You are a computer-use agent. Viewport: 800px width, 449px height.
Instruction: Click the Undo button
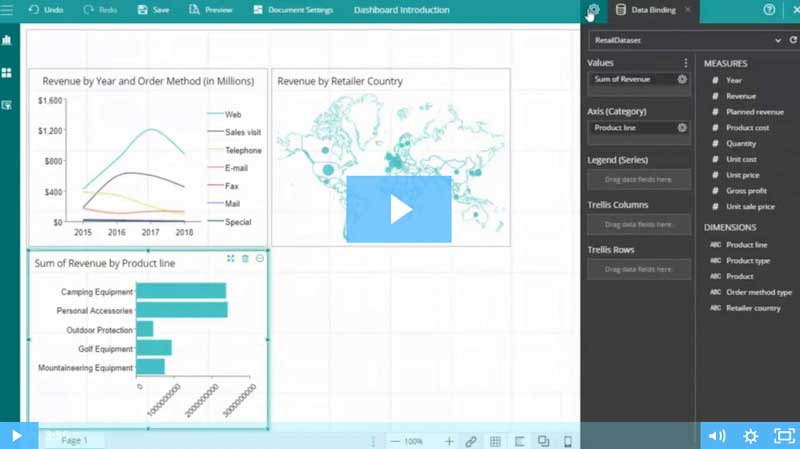[x=46, y=10]
